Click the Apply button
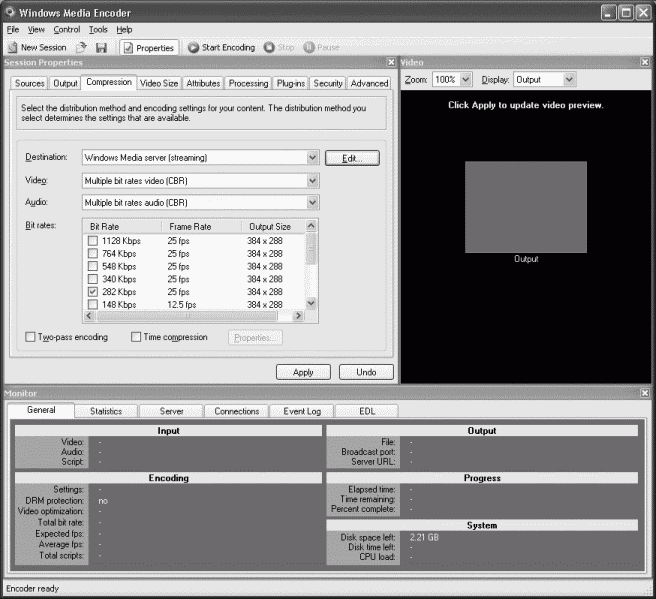 [303, 372]
